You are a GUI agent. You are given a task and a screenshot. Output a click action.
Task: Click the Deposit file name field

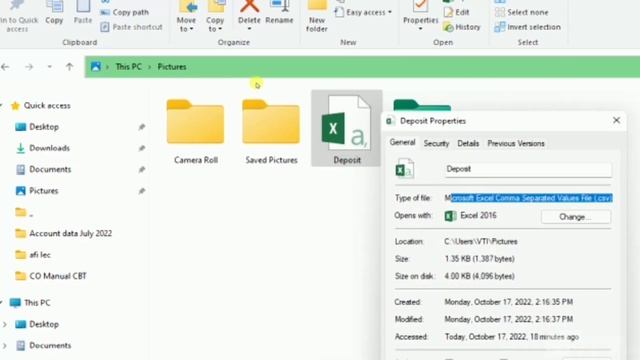pyautogui.click(x=528, y=169)
